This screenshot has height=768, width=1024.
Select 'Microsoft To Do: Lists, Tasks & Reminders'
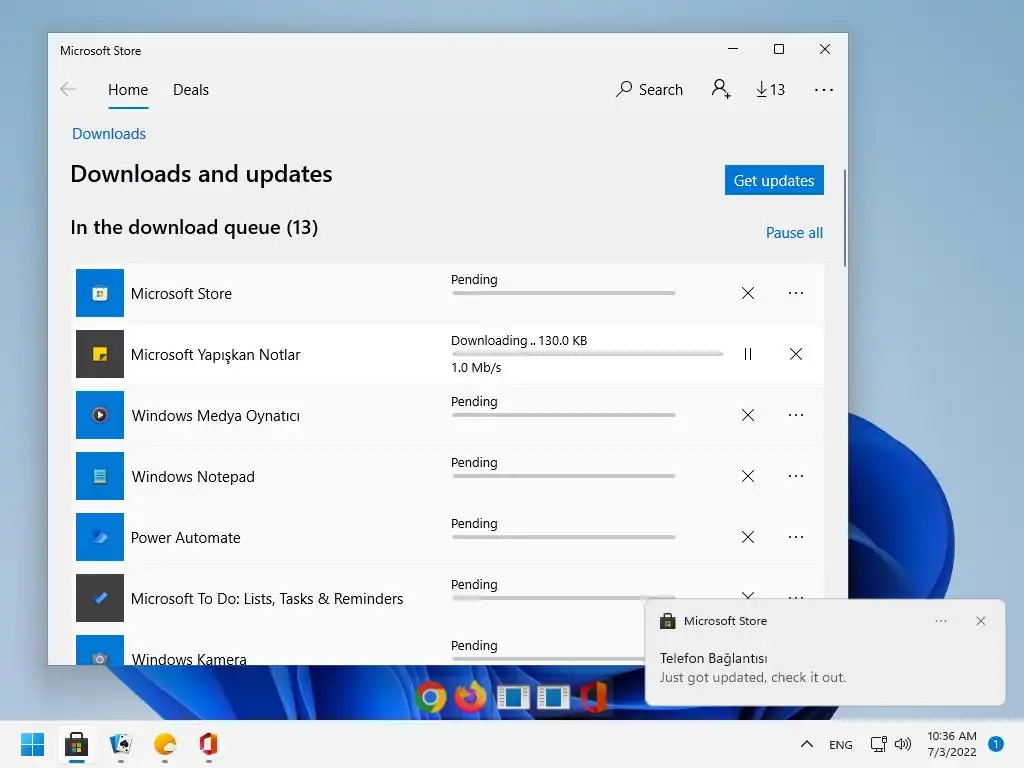point(267,599)
